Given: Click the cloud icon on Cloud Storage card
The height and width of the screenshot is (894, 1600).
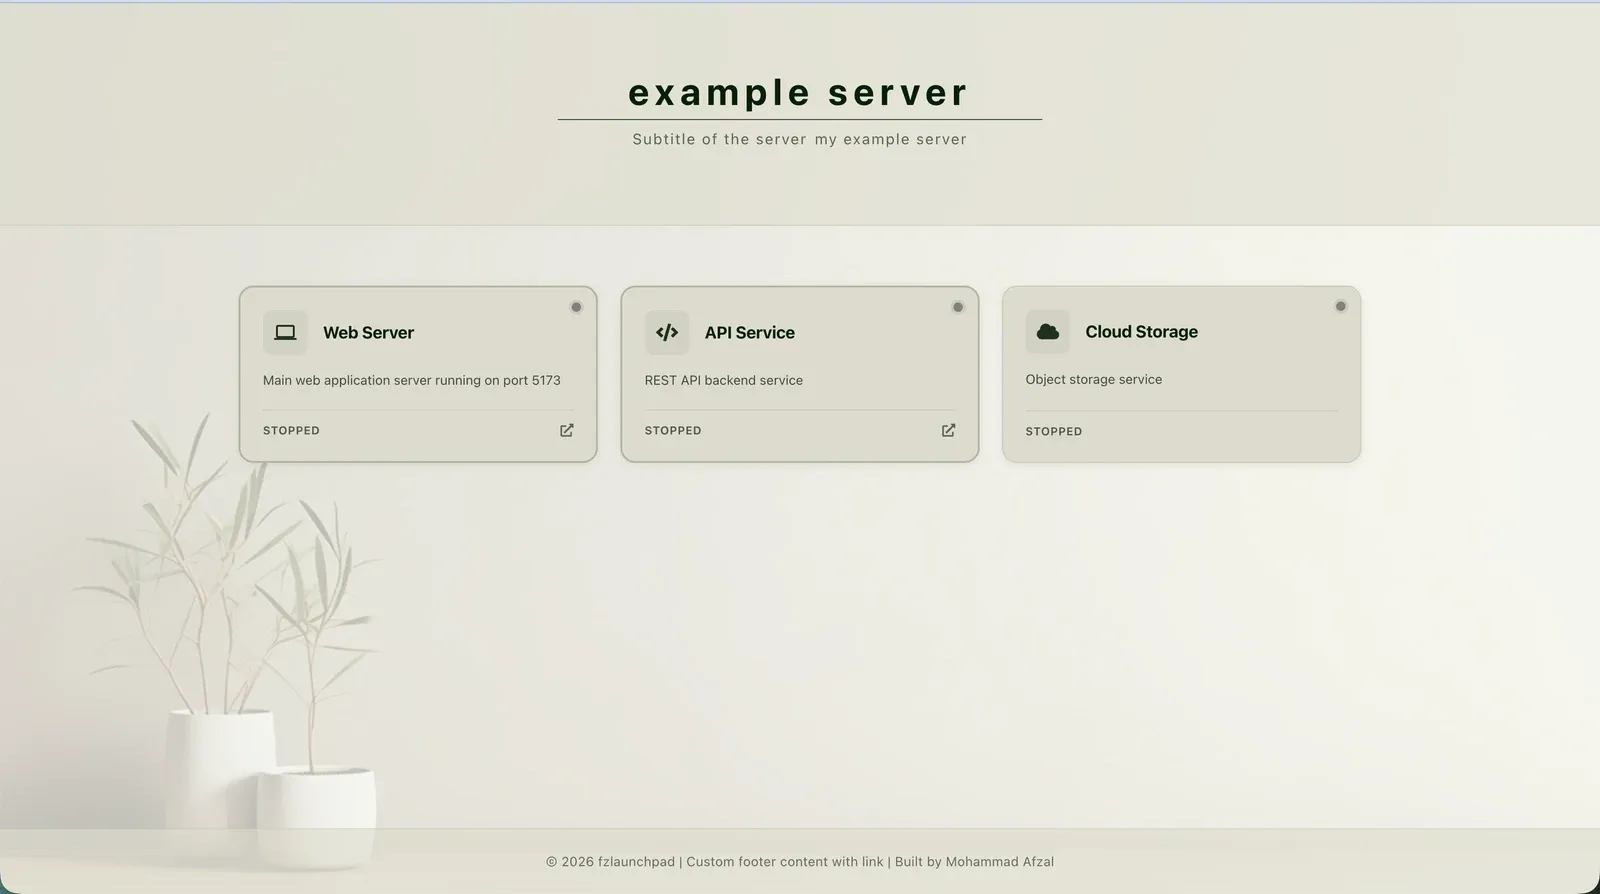Looking at the screenshot, I should click(x=1047, y=332).
